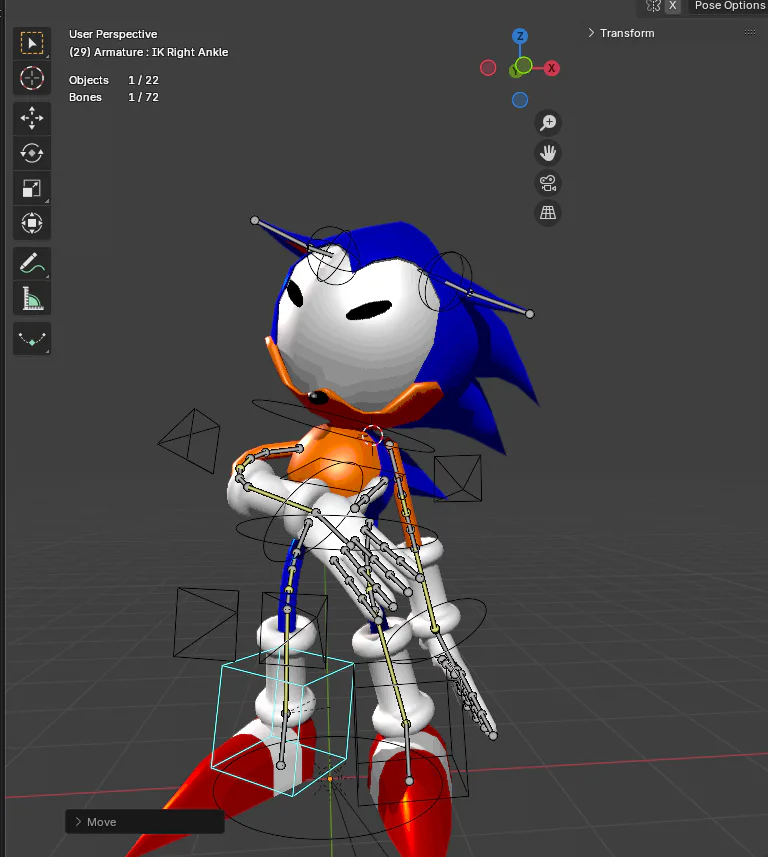
Task: Expand the Transform panel
Action: [x=622, y=33]
